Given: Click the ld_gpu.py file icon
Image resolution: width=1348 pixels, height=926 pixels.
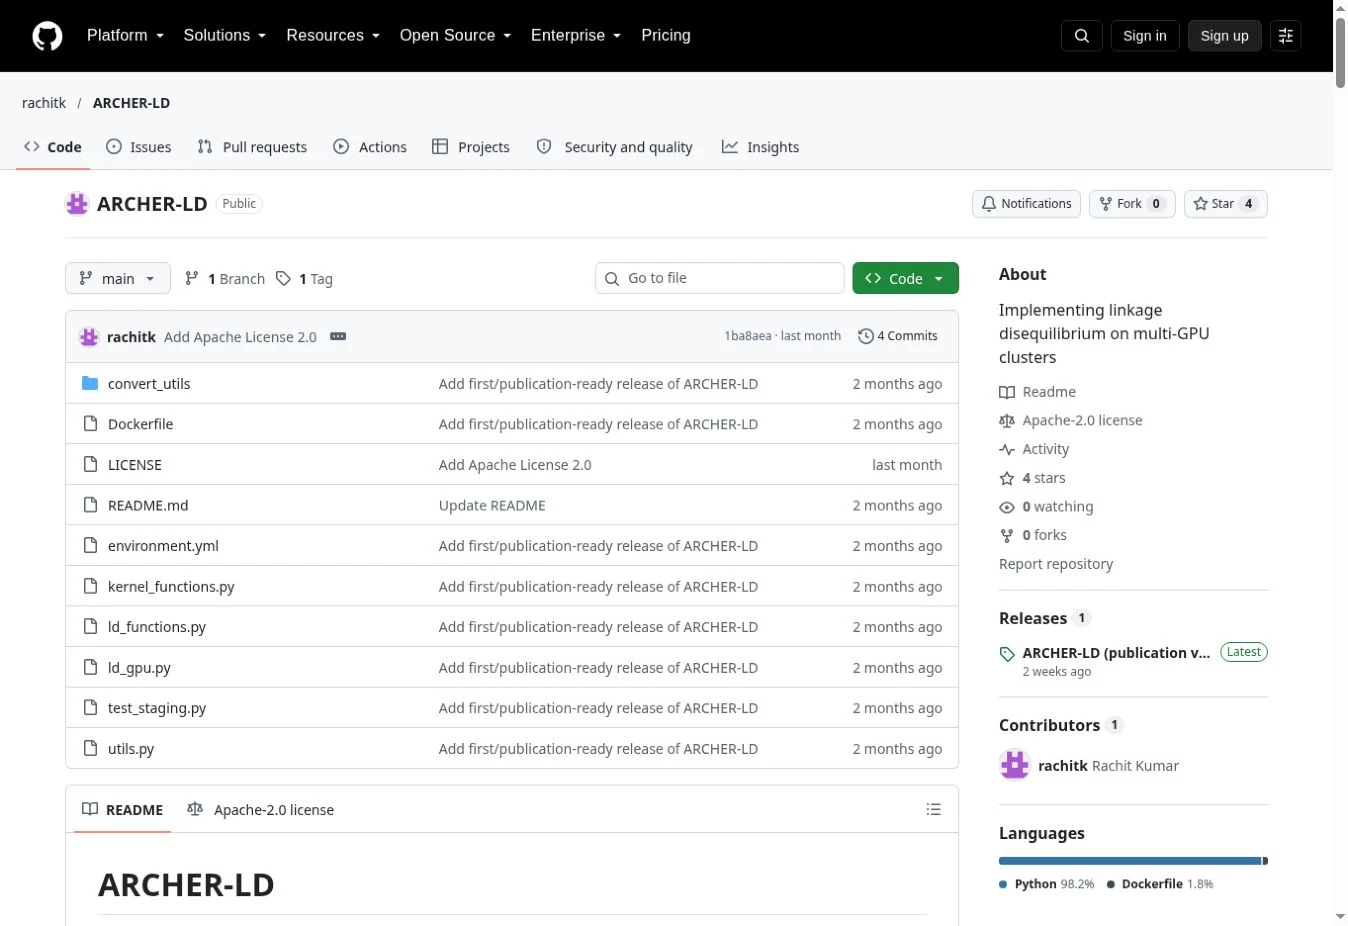Looking at the screenshot, I should tap(90, 668).
